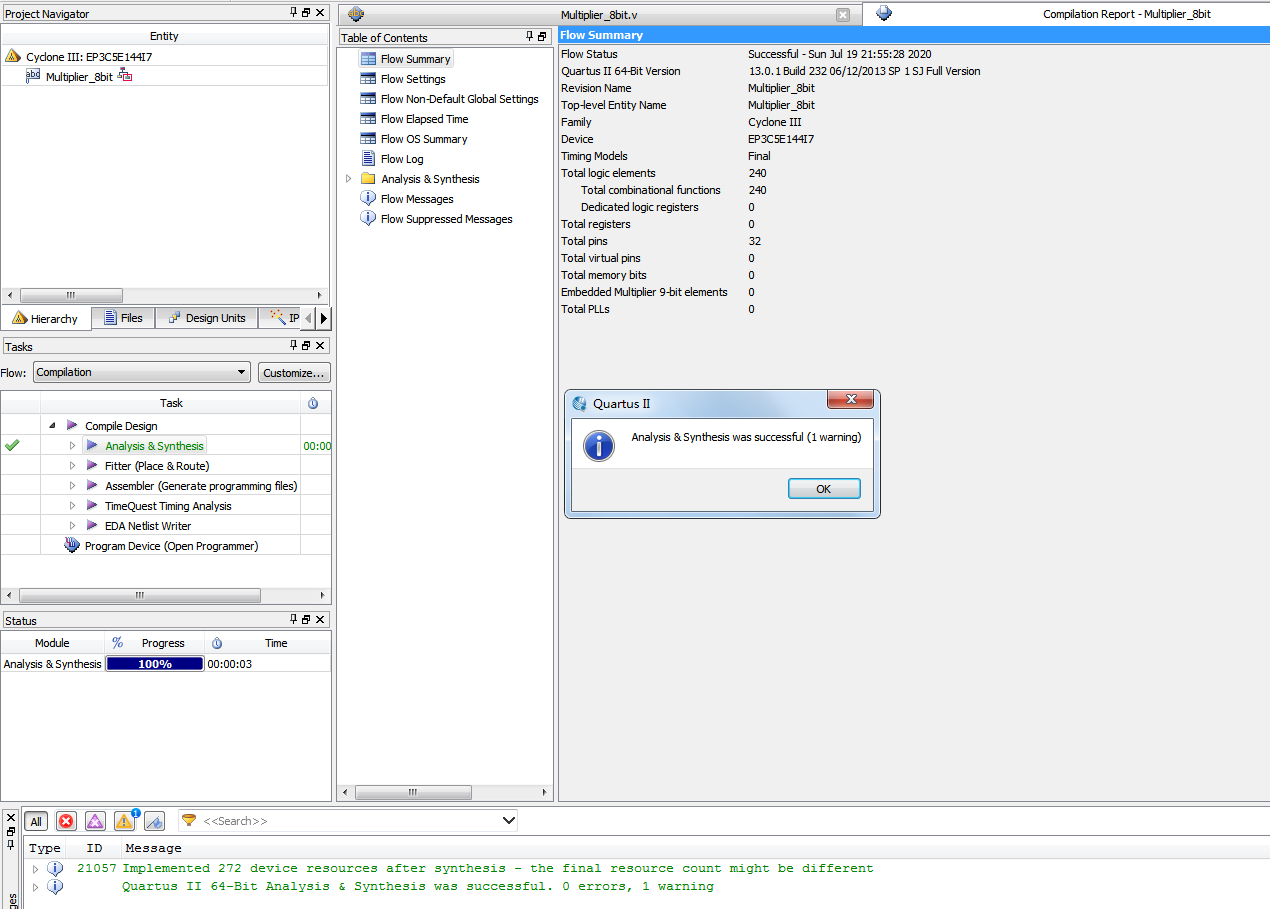Image resolution: width=1270 pixels, height=909 pixels.
Task: Pin the Table of Contents panel
Action: click(x=530, y=37)
